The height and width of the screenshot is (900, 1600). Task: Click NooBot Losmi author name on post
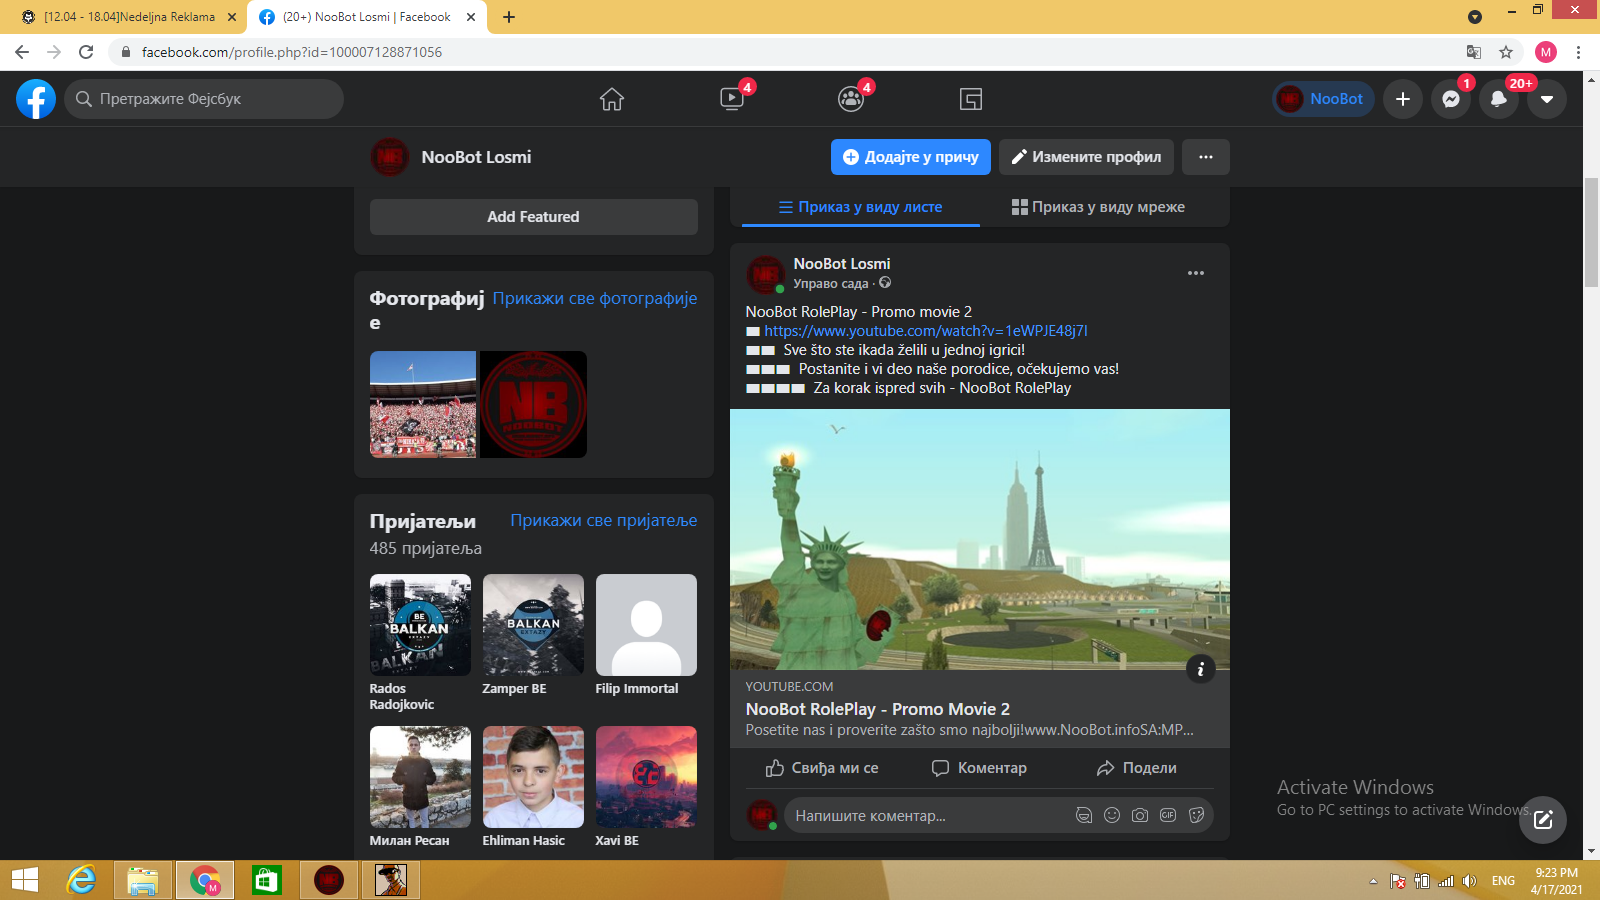click(x=842, y=264)
